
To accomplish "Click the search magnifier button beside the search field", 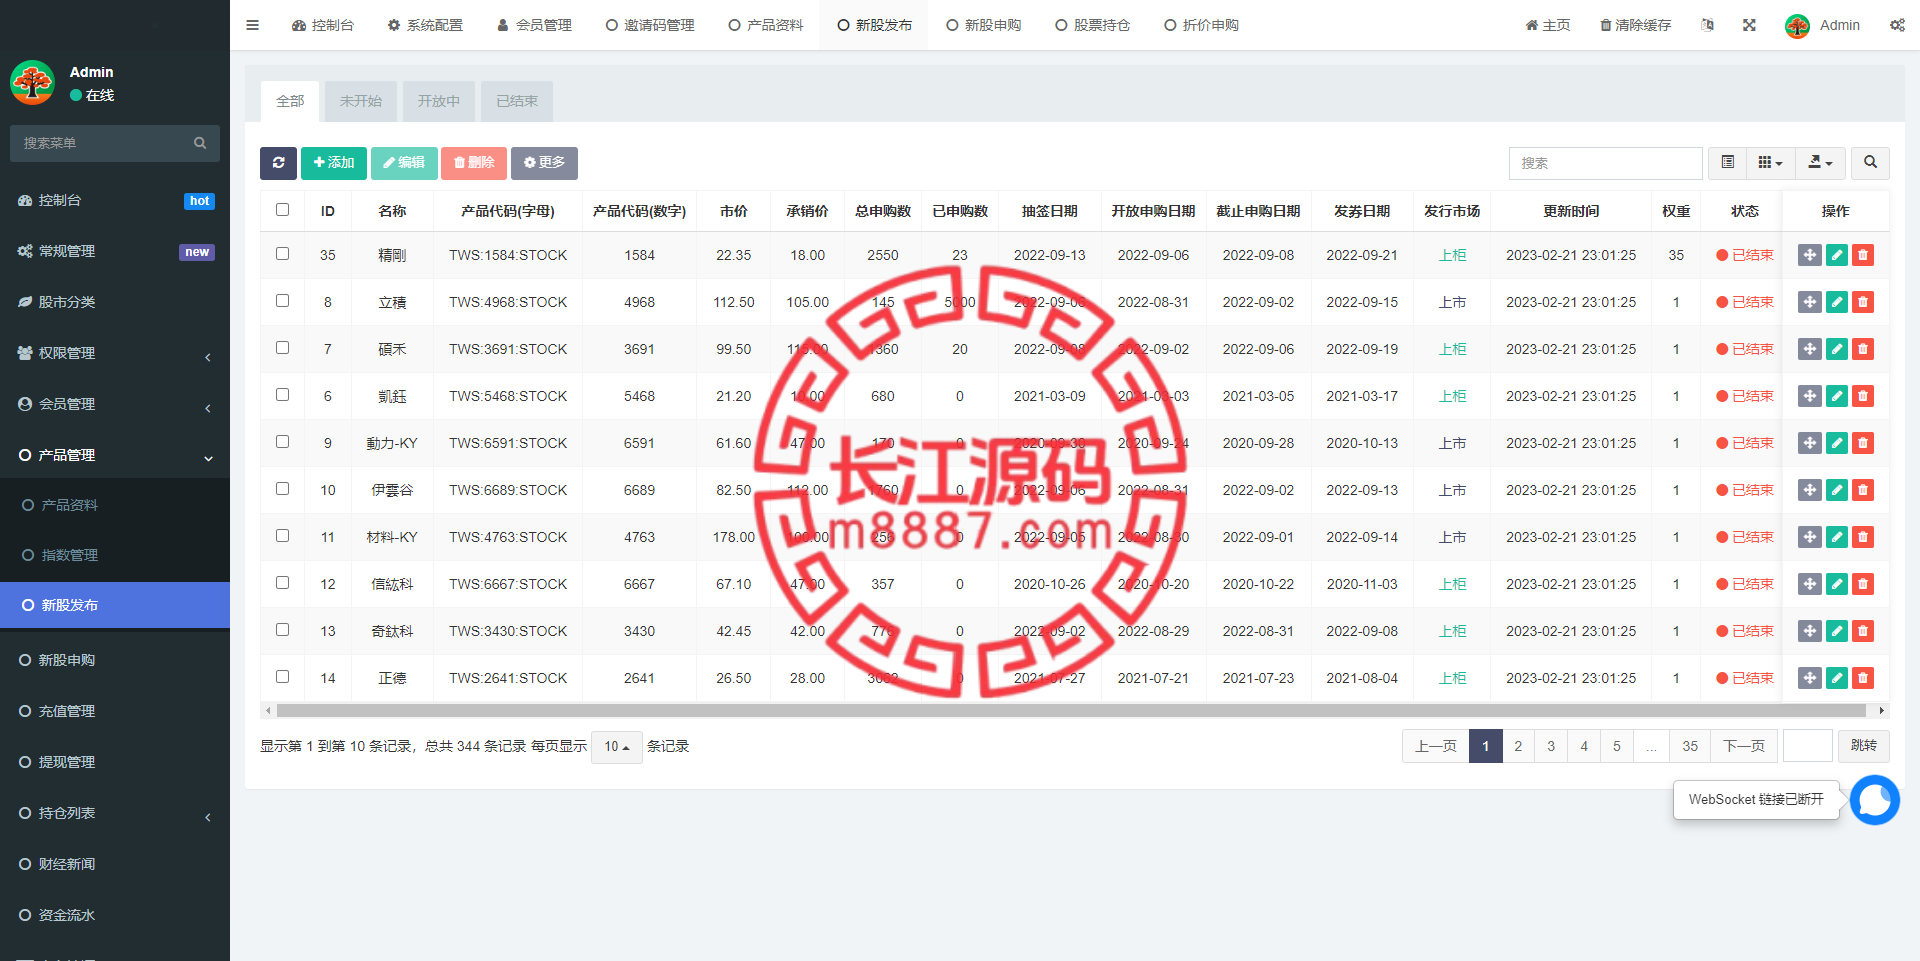I will tap(1870, 163).
